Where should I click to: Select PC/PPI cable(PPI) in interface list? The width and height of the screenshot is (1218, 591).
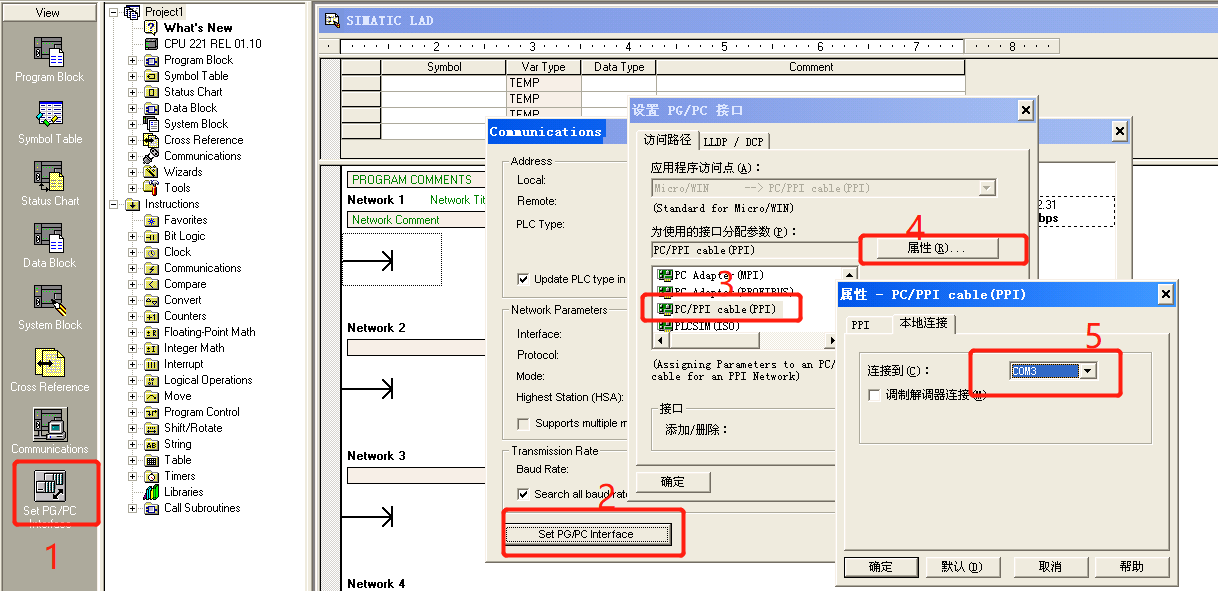[717, 309]
